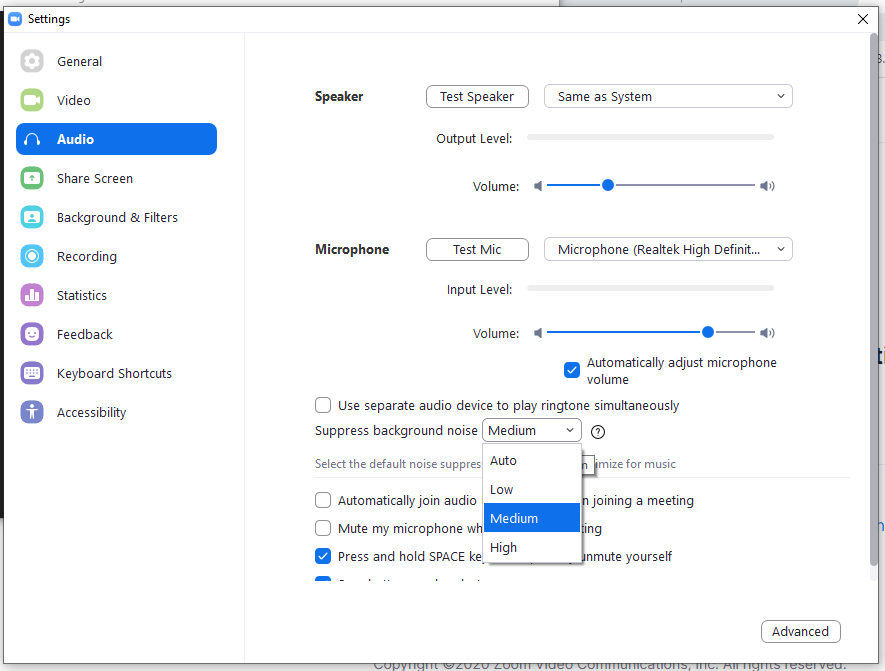The image size is (885, 671).
Task: Click the microphone volume slider handle
Action: click(708, 332)
